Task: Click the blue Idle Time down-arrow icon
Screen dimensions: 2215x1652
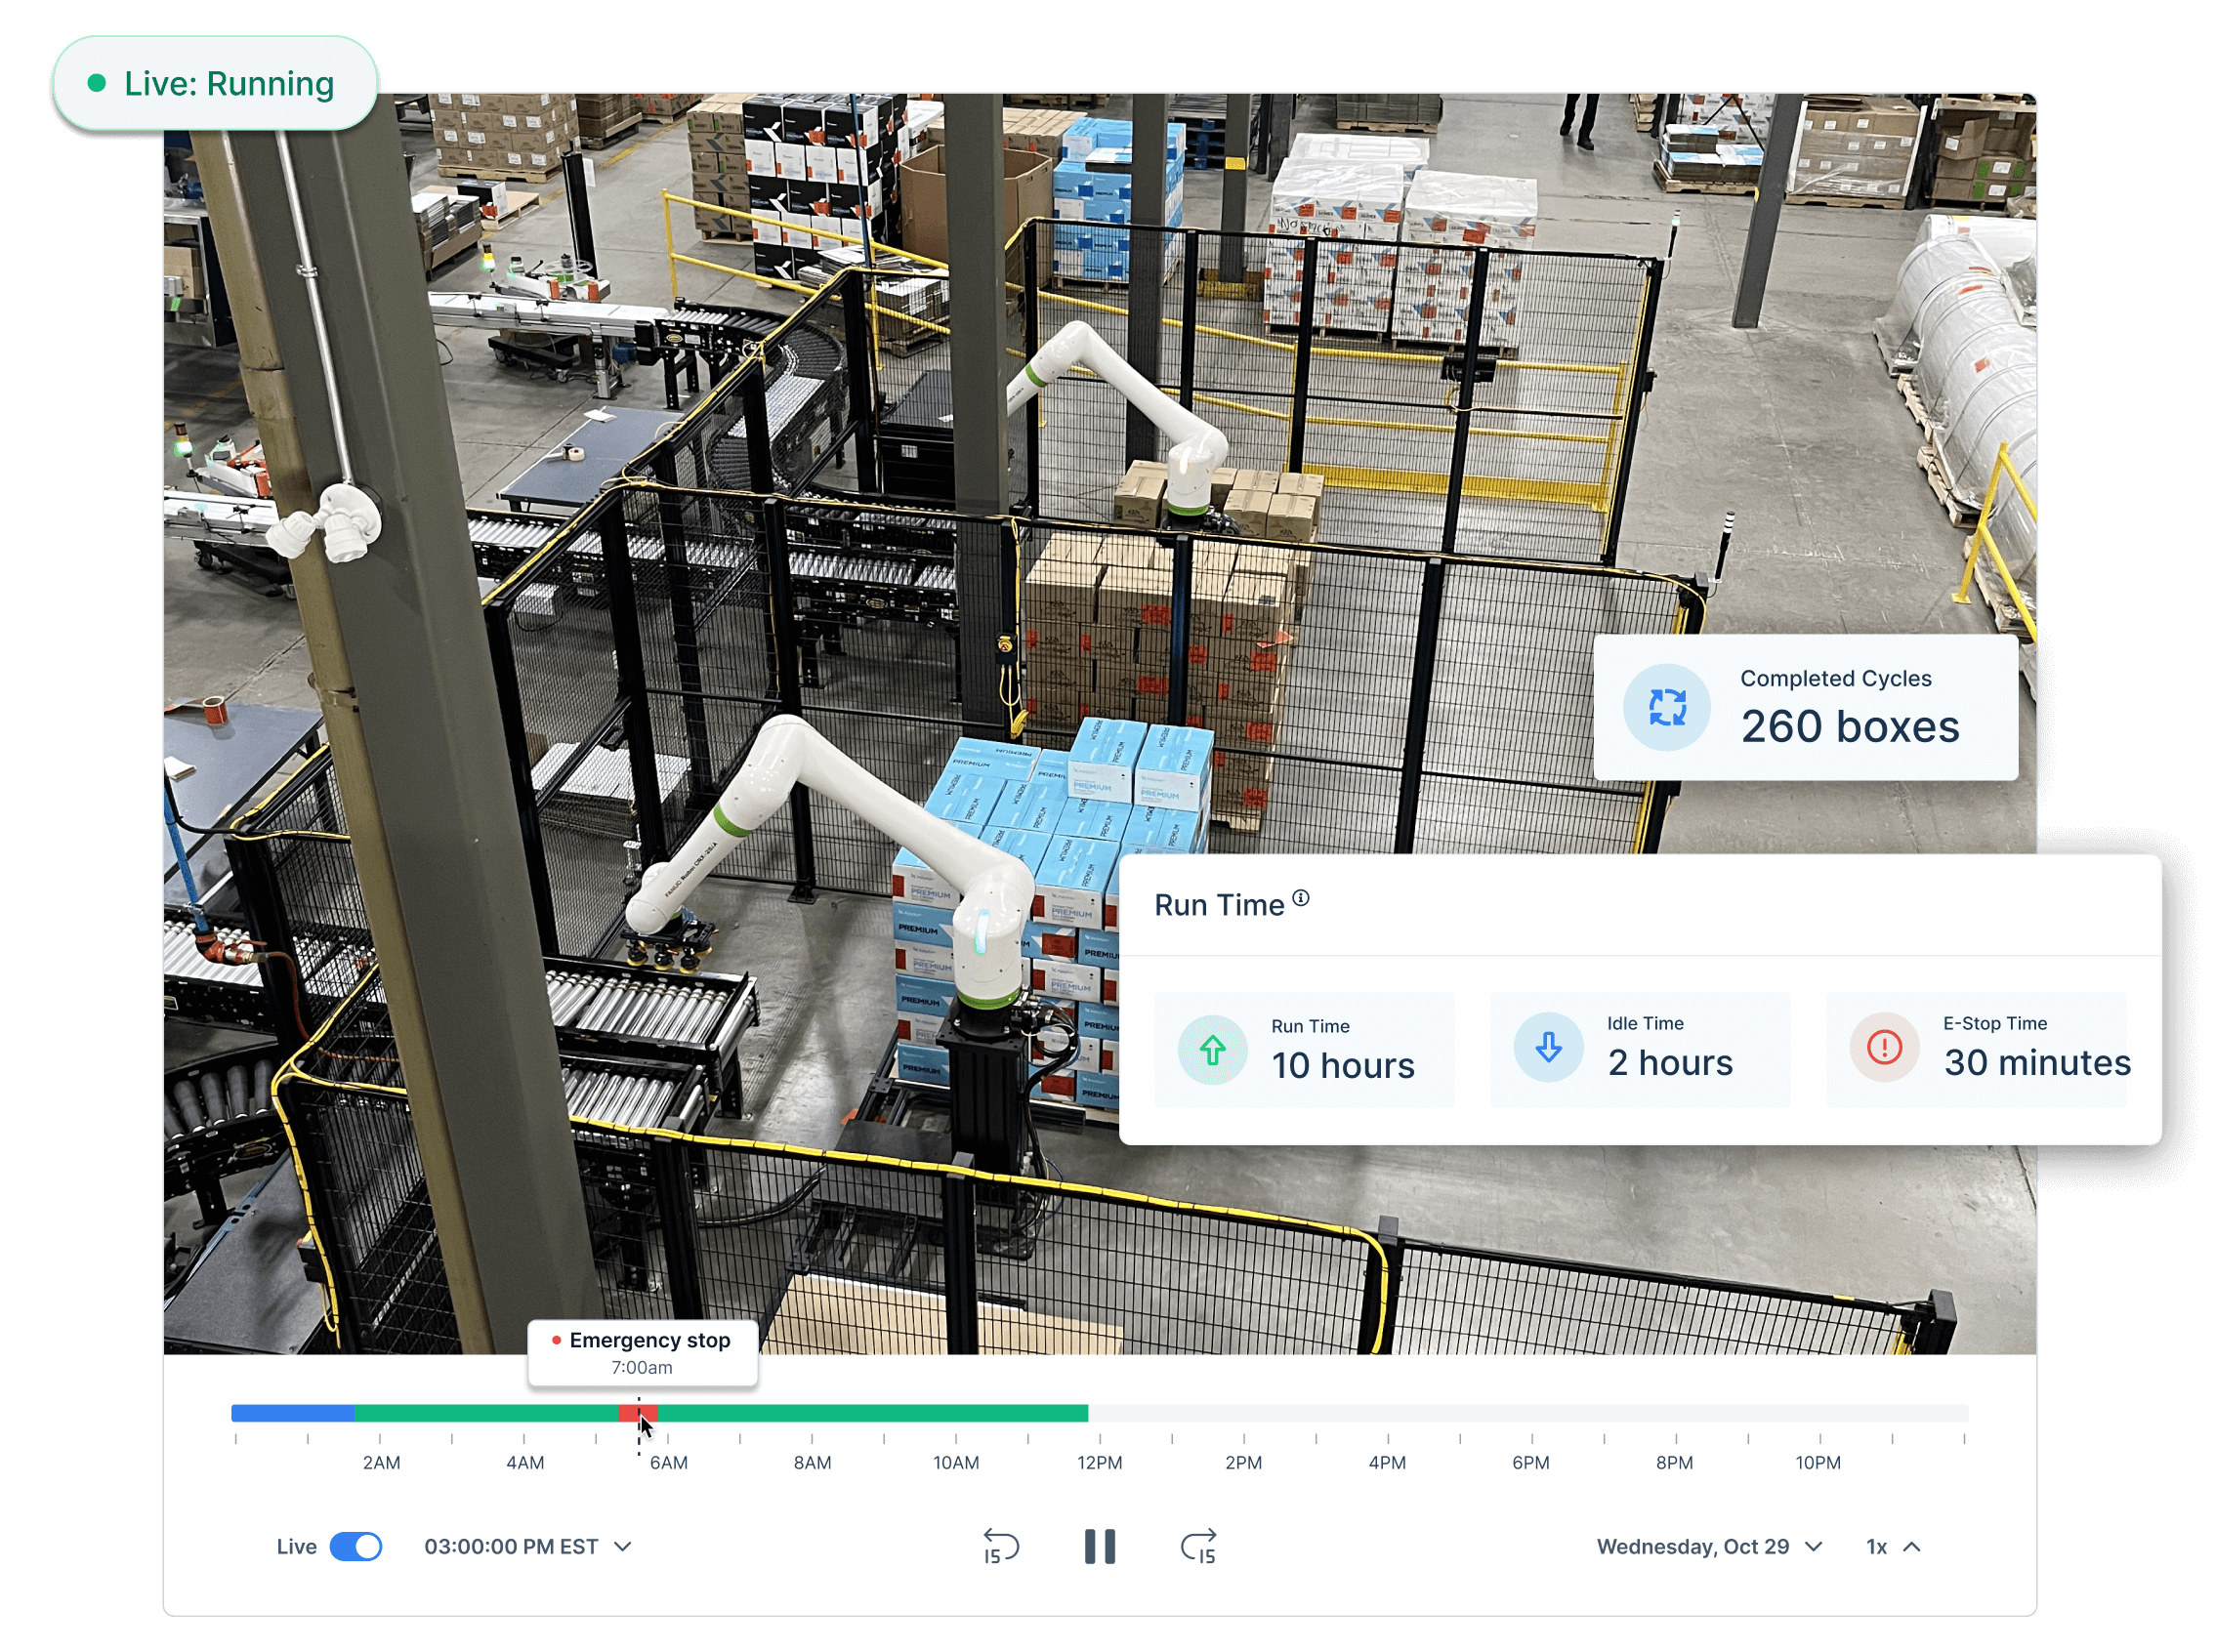Action: coord(1548,1047)
